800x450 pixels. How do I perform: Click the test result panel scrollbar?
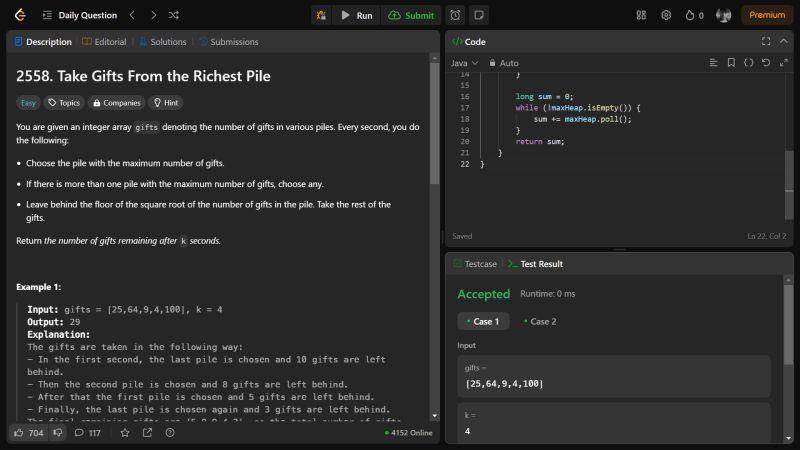[788, 324]
